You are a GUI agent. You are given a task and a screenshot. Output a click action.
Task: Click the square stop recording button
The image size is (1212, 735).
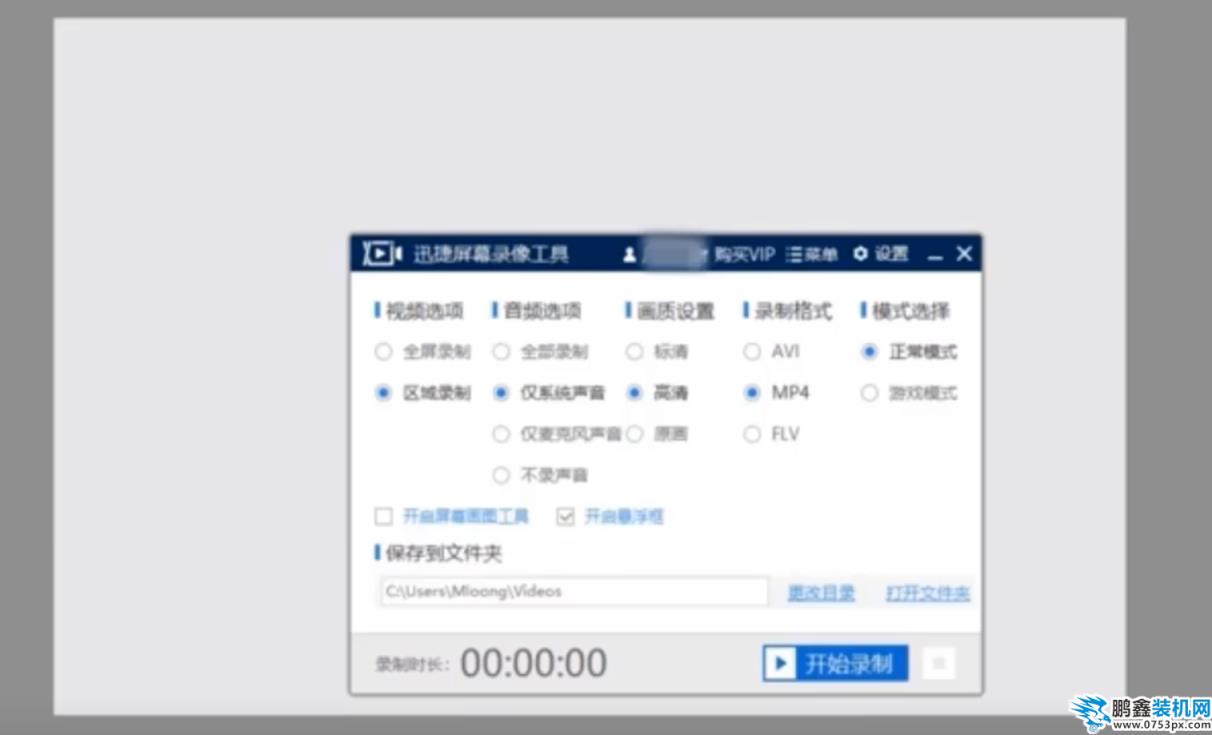tap(938, 663)
